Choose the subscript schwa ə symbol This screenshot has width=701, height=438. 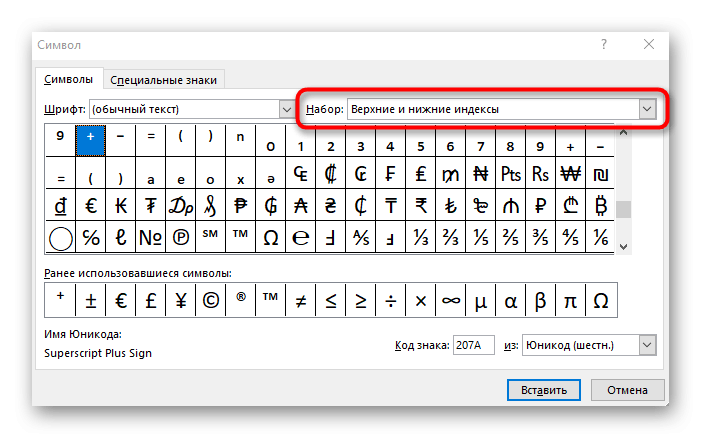[x=270, y=173]
